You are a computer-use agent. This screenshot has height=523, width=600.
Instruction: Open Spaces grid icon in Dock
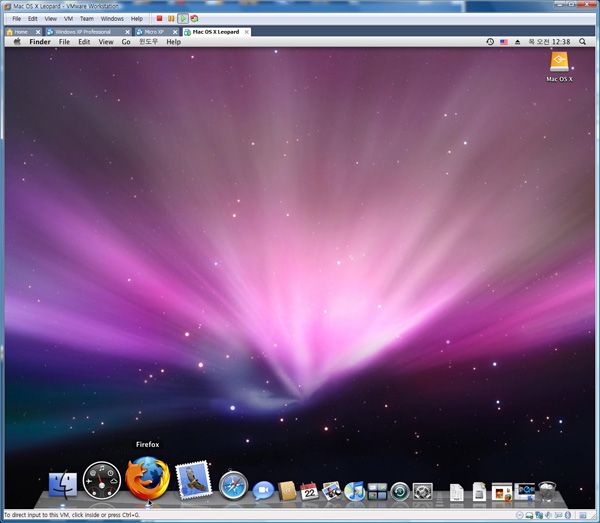click(x=377, y=491)
